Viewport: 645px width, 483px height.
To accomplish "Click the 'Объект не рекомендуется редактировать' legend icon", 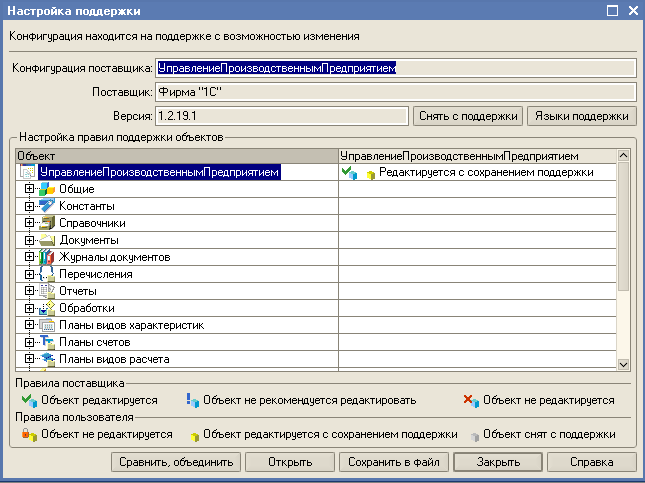I will click(193, 400).
